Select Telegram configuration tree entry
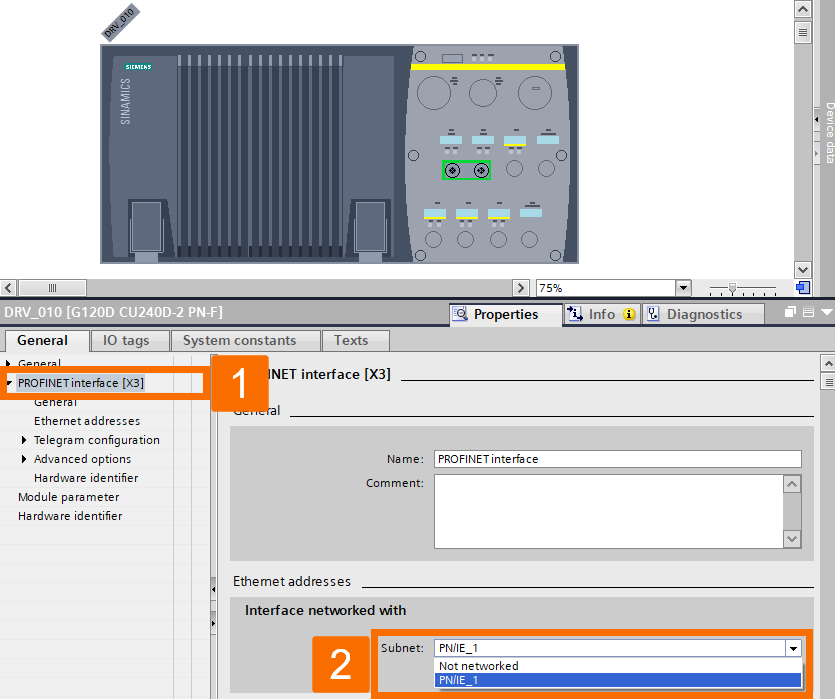 [x=97, y=440]
